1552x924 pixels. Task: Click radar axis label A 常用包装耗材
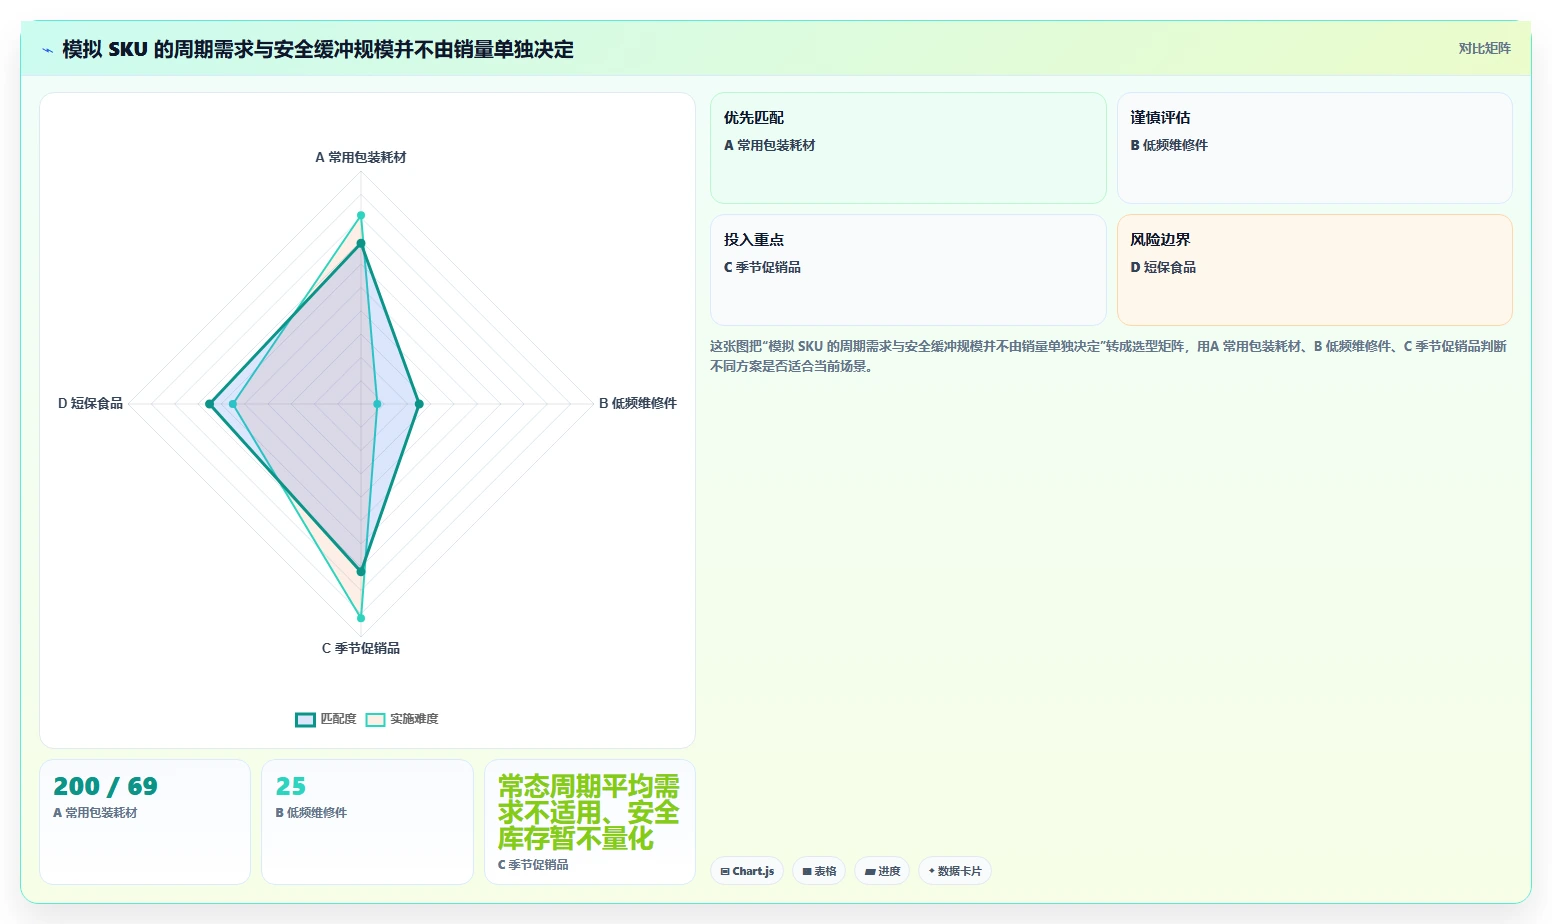[361, 157]
